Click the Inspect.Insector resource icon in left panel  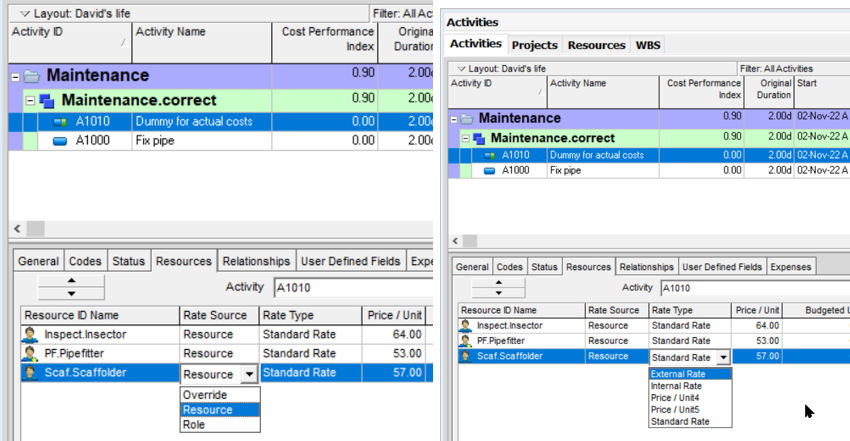(x=29, y=335)
